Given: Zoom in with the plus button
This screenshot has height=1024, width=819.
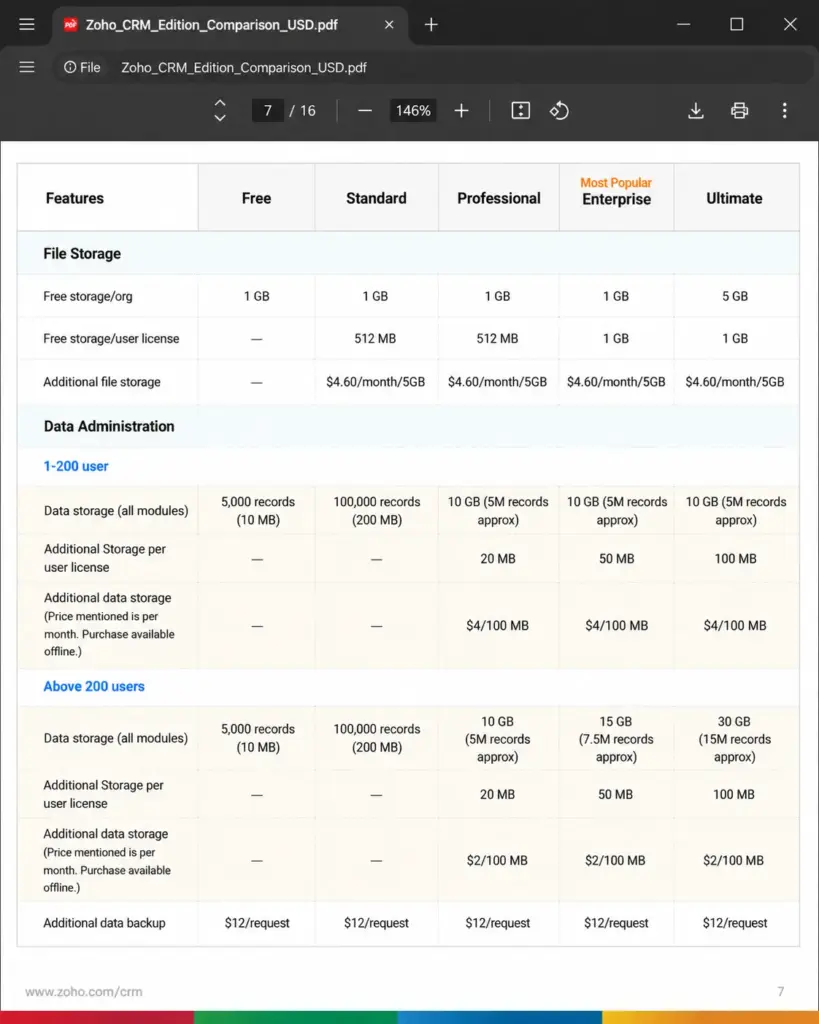Looking at the screenshot, I should tap(462, 111).
